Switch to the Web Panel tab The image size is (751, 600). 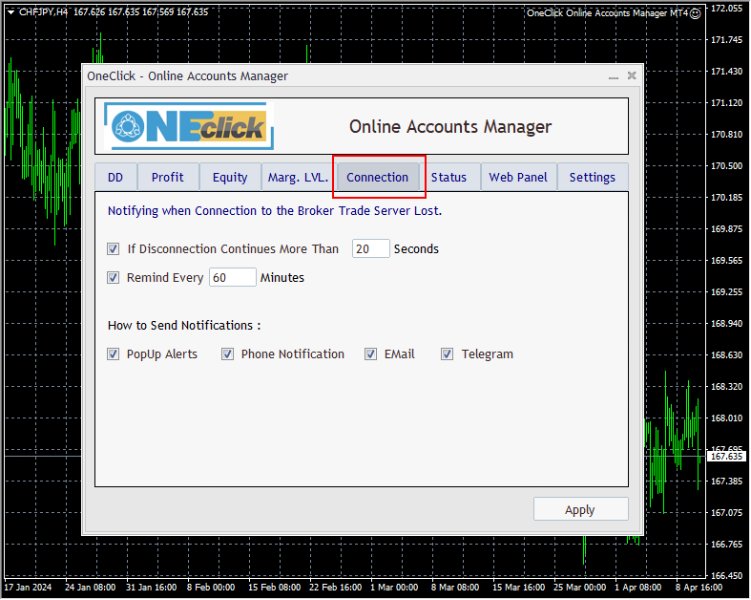(x=518, y=177)
